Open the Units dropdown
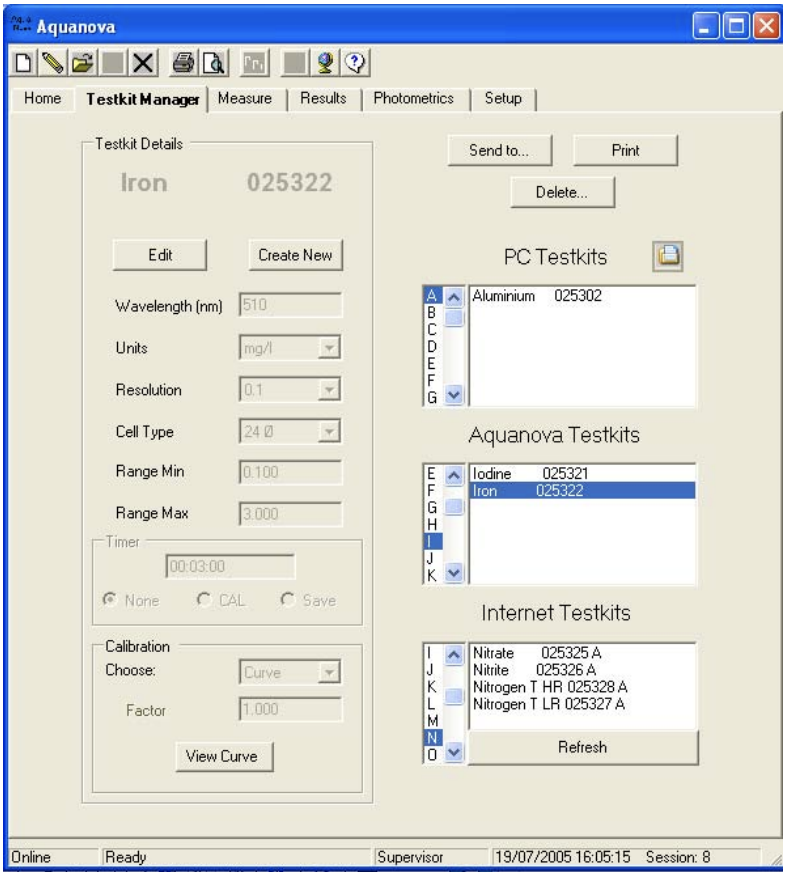 tap(329, 348)
